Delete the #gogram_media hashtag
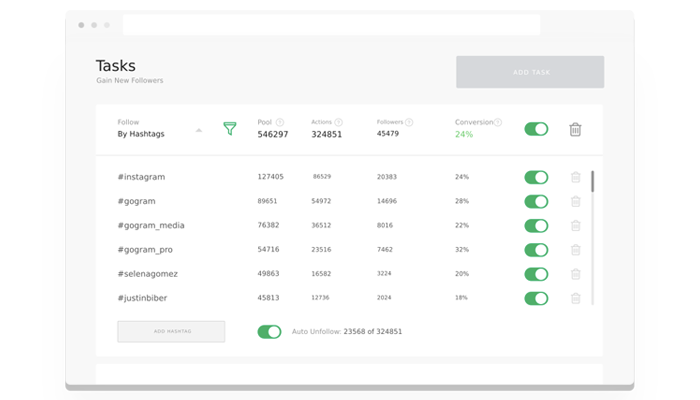This screenshot has width=700, height=400. [575, 225]
